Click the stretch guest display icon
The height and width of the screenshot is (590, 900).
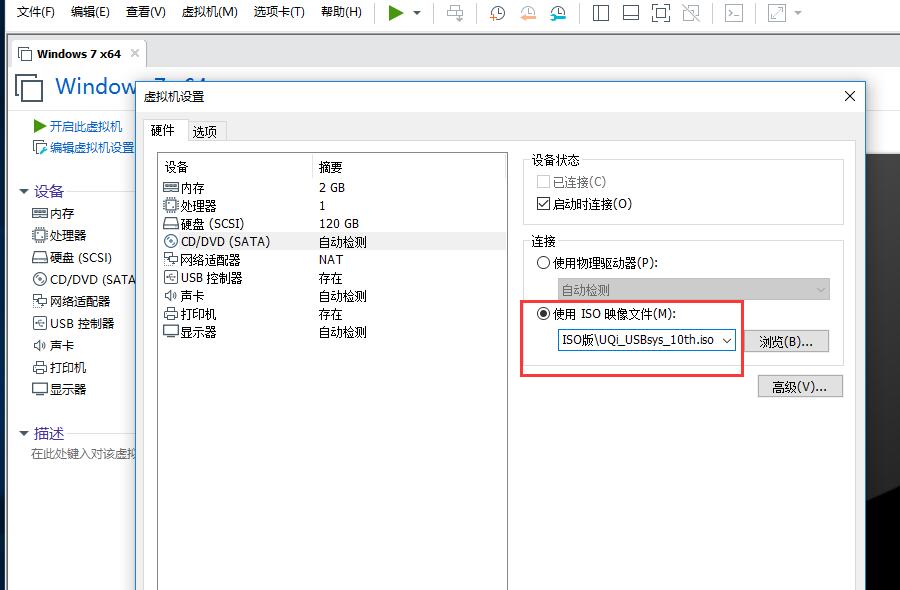tap(777, 13)
